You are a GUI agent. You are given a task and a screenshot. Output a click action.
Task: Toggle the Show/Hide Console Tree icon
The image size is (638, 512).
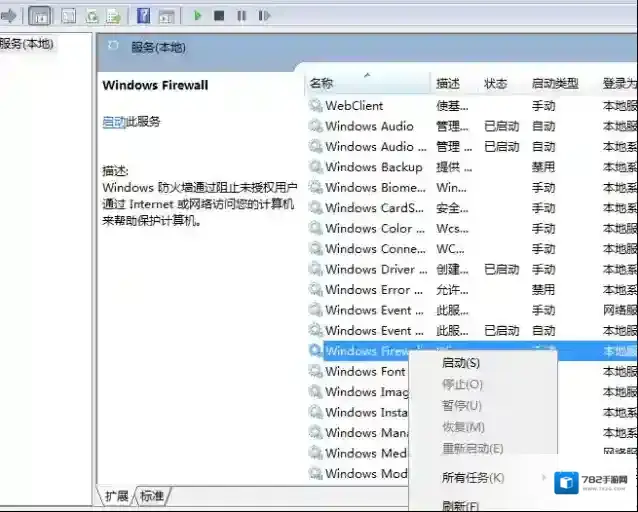(x=41, y=15)
